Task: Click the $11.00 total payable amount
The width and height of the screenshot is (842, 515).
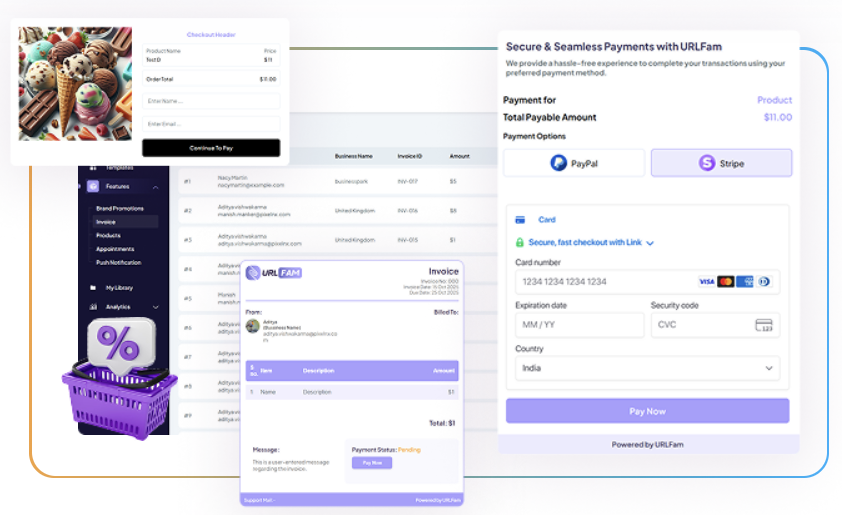Action: tap(778, 117)
